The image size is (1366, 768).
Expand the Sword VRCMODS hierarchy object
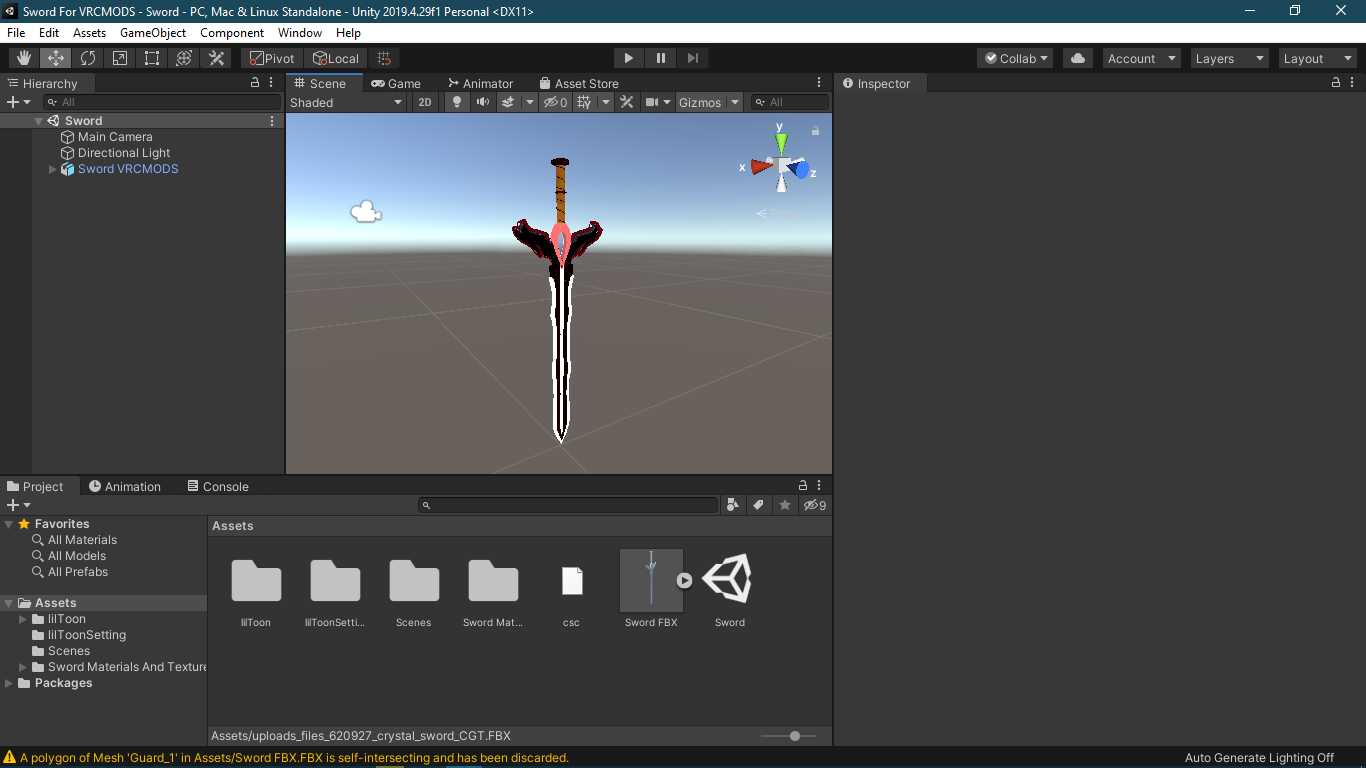tap(53, 169)
